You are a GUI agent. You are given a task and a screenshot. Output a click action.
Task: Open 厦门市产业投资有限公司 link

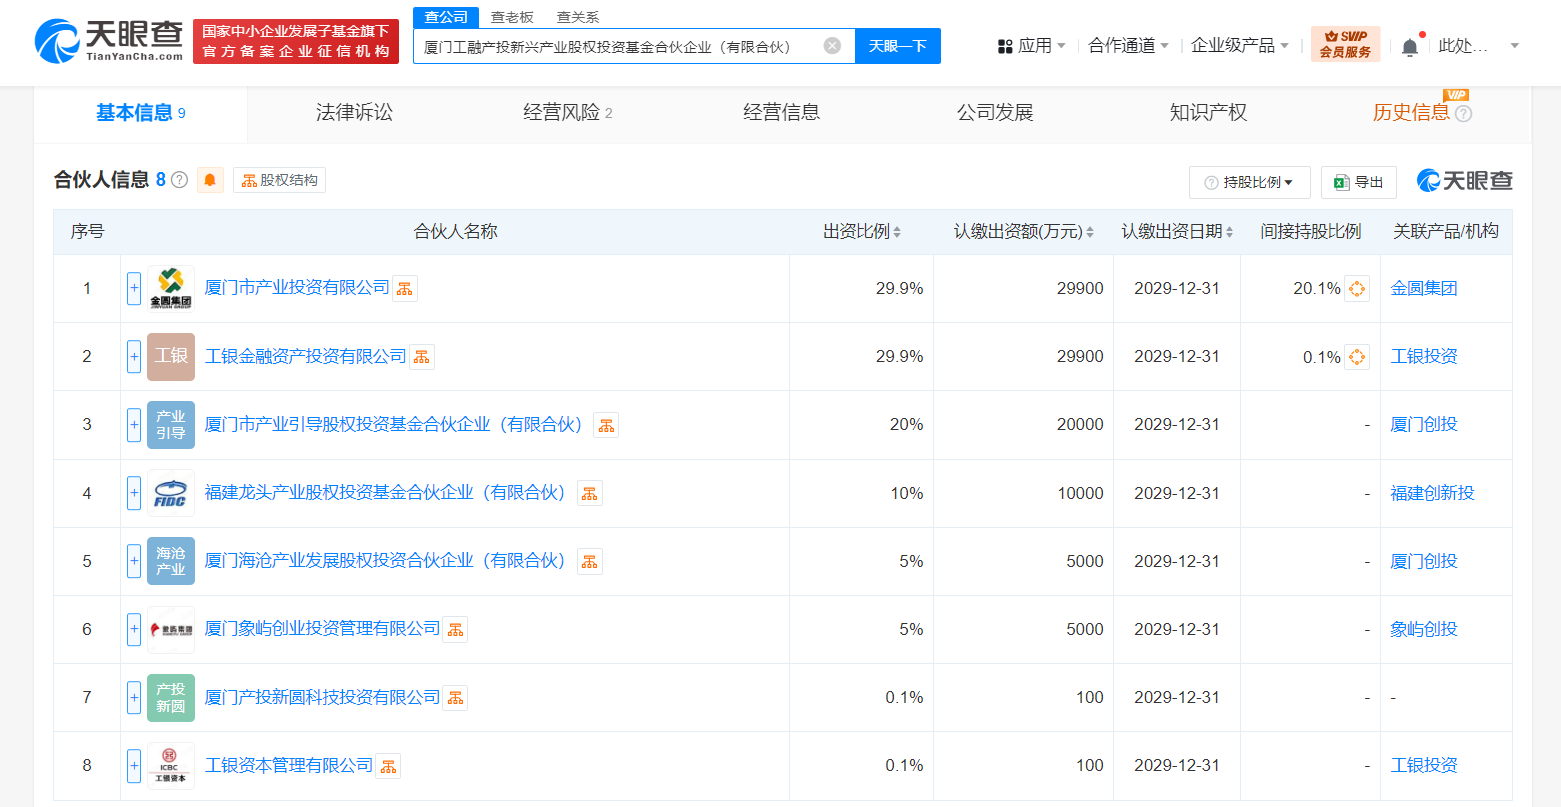[x=297, y=288]
